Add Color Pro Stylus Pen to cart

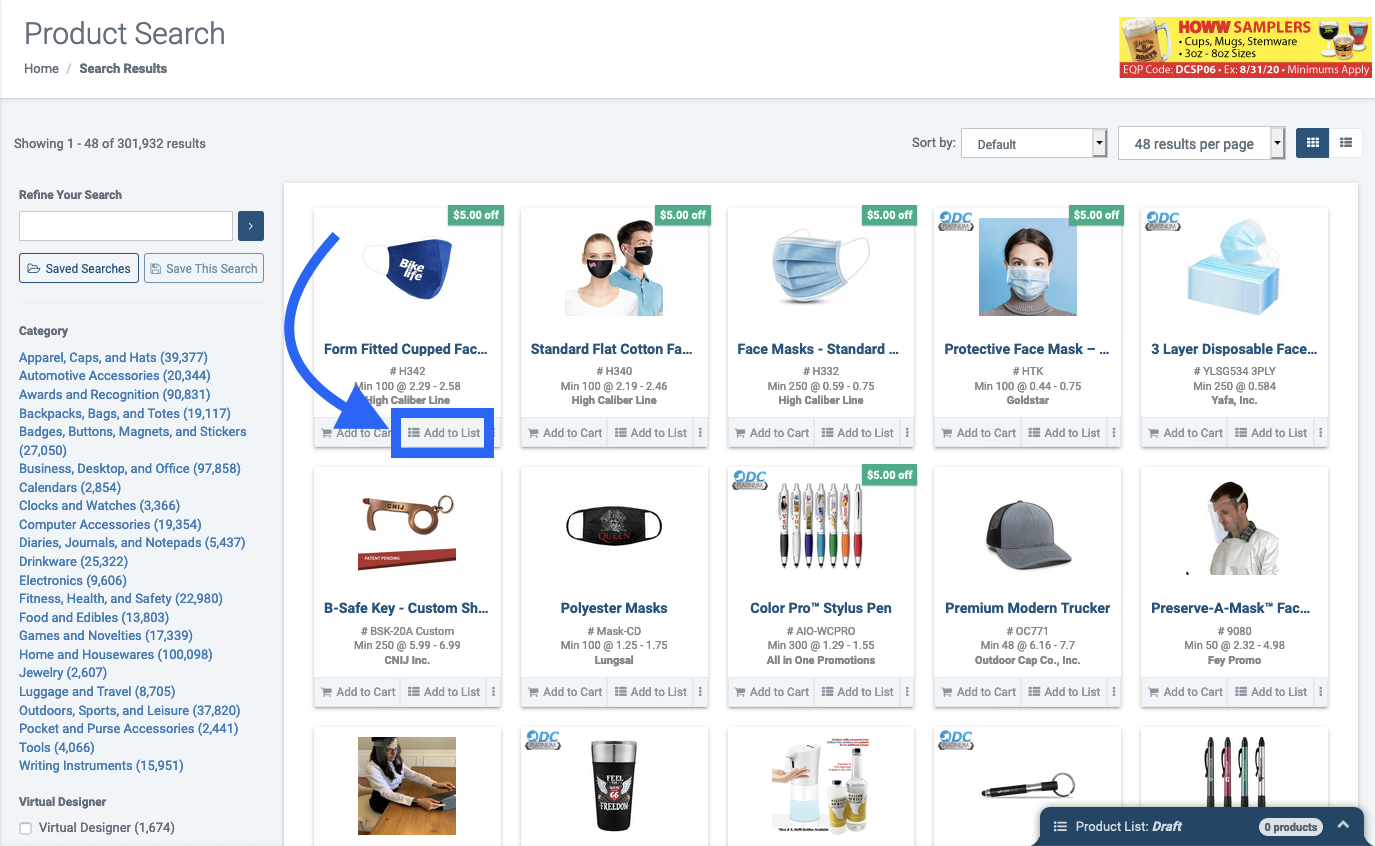(771, 692)
